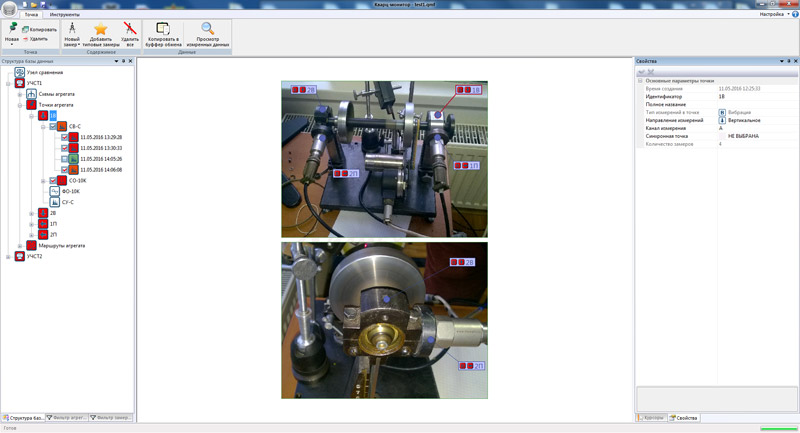800x433 pixels.
Task: Click the 2П label on bottom photo
Action: (x=471, y=366)
